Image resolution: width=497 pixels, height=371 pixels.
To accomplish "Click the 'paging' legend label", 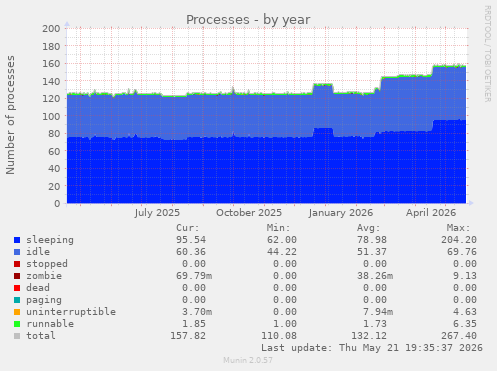I will click(x=44, y=300).
